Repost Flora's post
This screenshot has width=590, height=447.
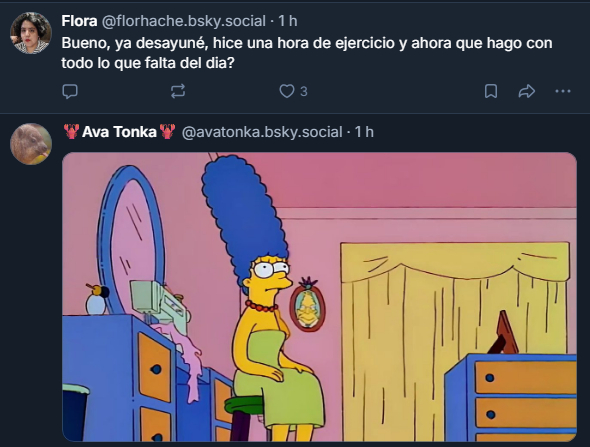pyautogui.click(x=178, y=91)
